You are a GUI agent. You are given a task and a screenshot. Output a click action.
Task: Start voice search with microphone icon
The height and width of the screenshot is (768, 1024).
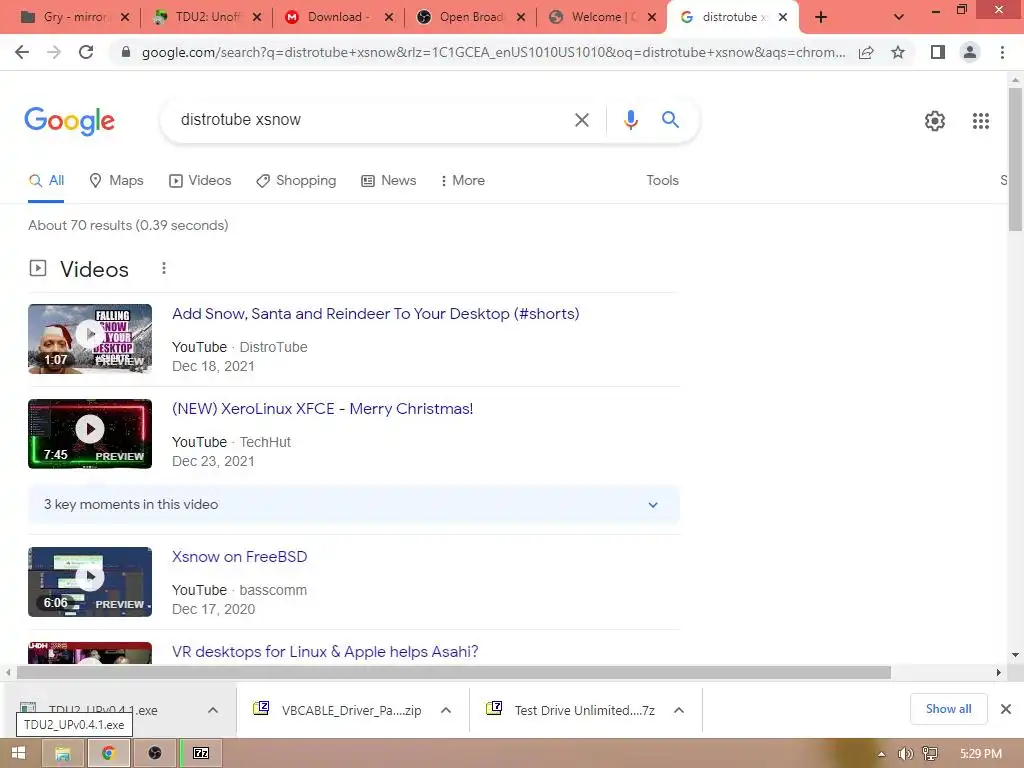pos(630,120)
